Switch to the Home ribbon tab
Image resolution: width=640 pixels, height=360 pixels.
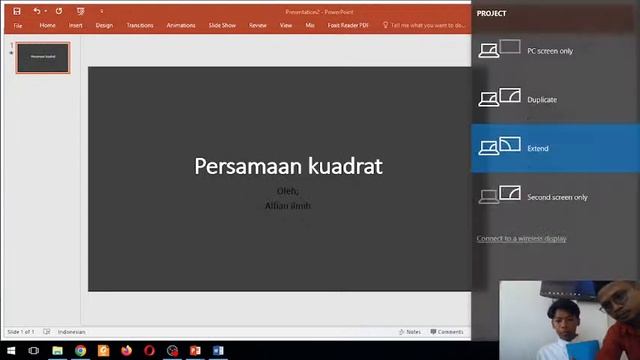pos(47,25)
